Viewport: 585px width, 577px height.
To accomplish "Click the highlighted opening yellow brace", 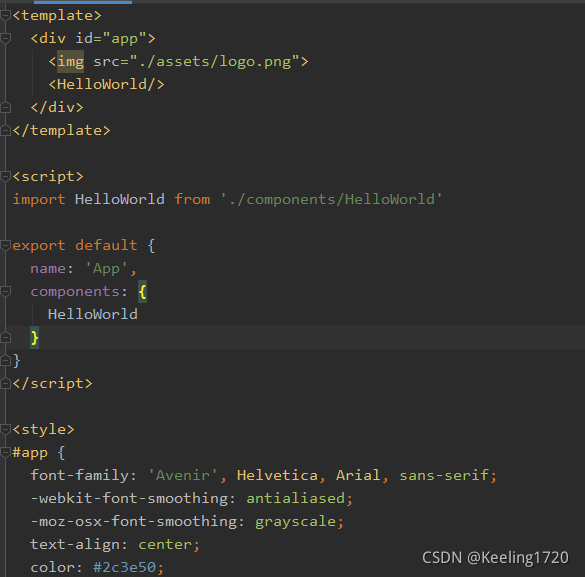I will click(x=142, y=292).
